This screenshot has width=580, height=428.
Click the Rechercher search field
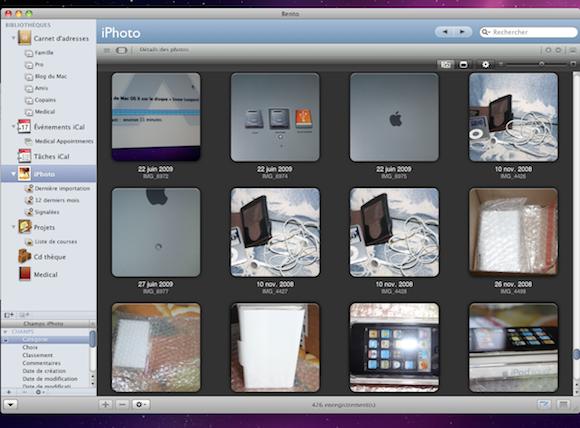pos(529,33)
